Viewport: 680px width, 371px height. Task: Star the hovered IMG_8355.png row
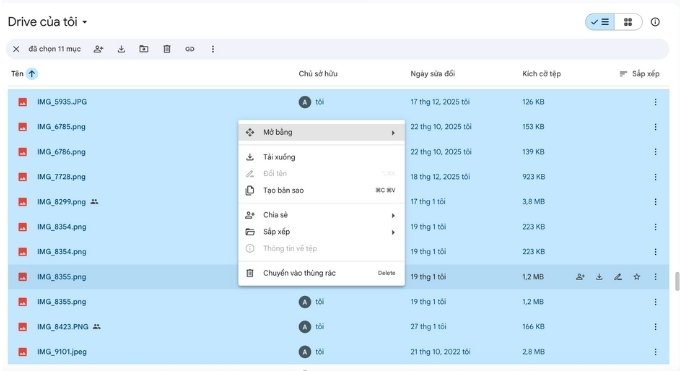(637, 277)
